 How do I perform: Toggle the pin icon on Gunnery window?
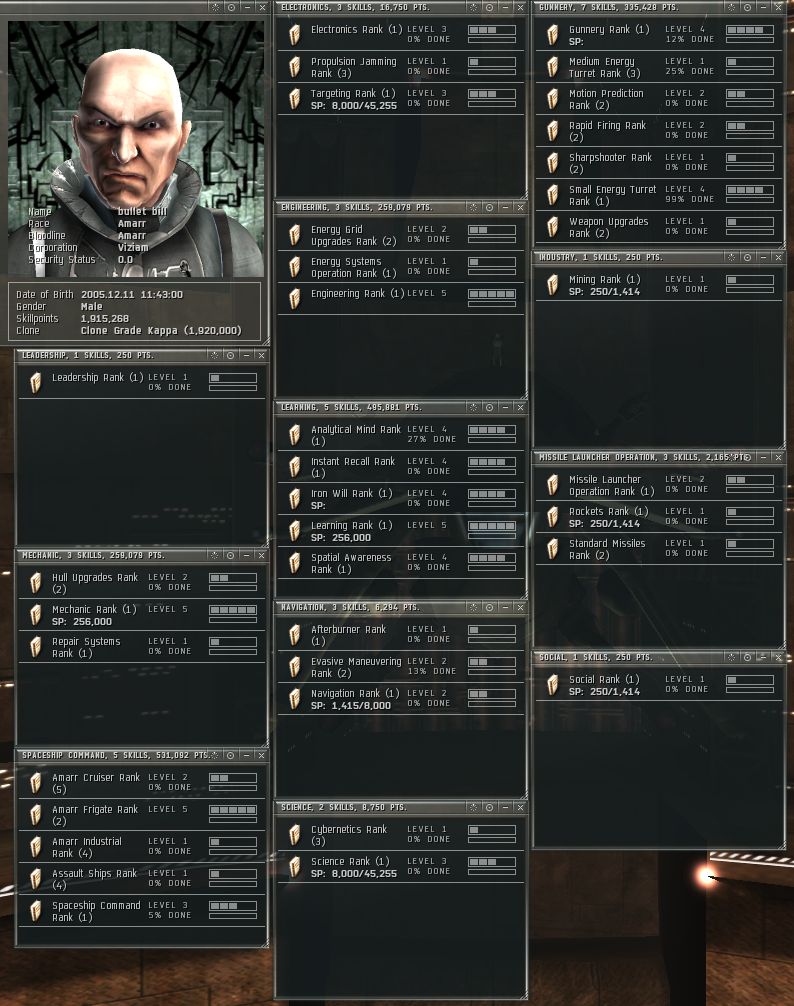[x=747, y=8]
